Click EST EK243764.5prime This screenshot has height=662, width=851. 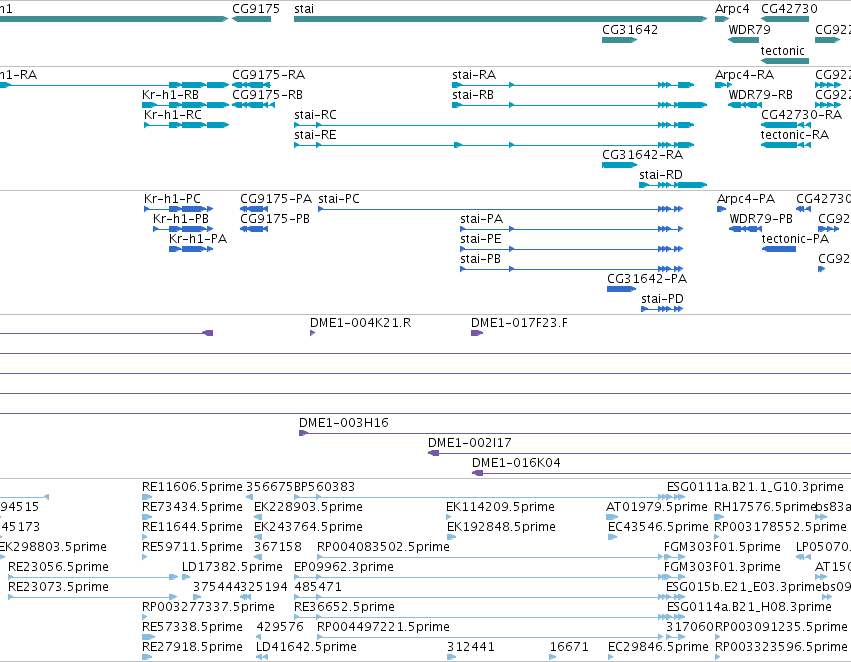[x=258, y=538]
